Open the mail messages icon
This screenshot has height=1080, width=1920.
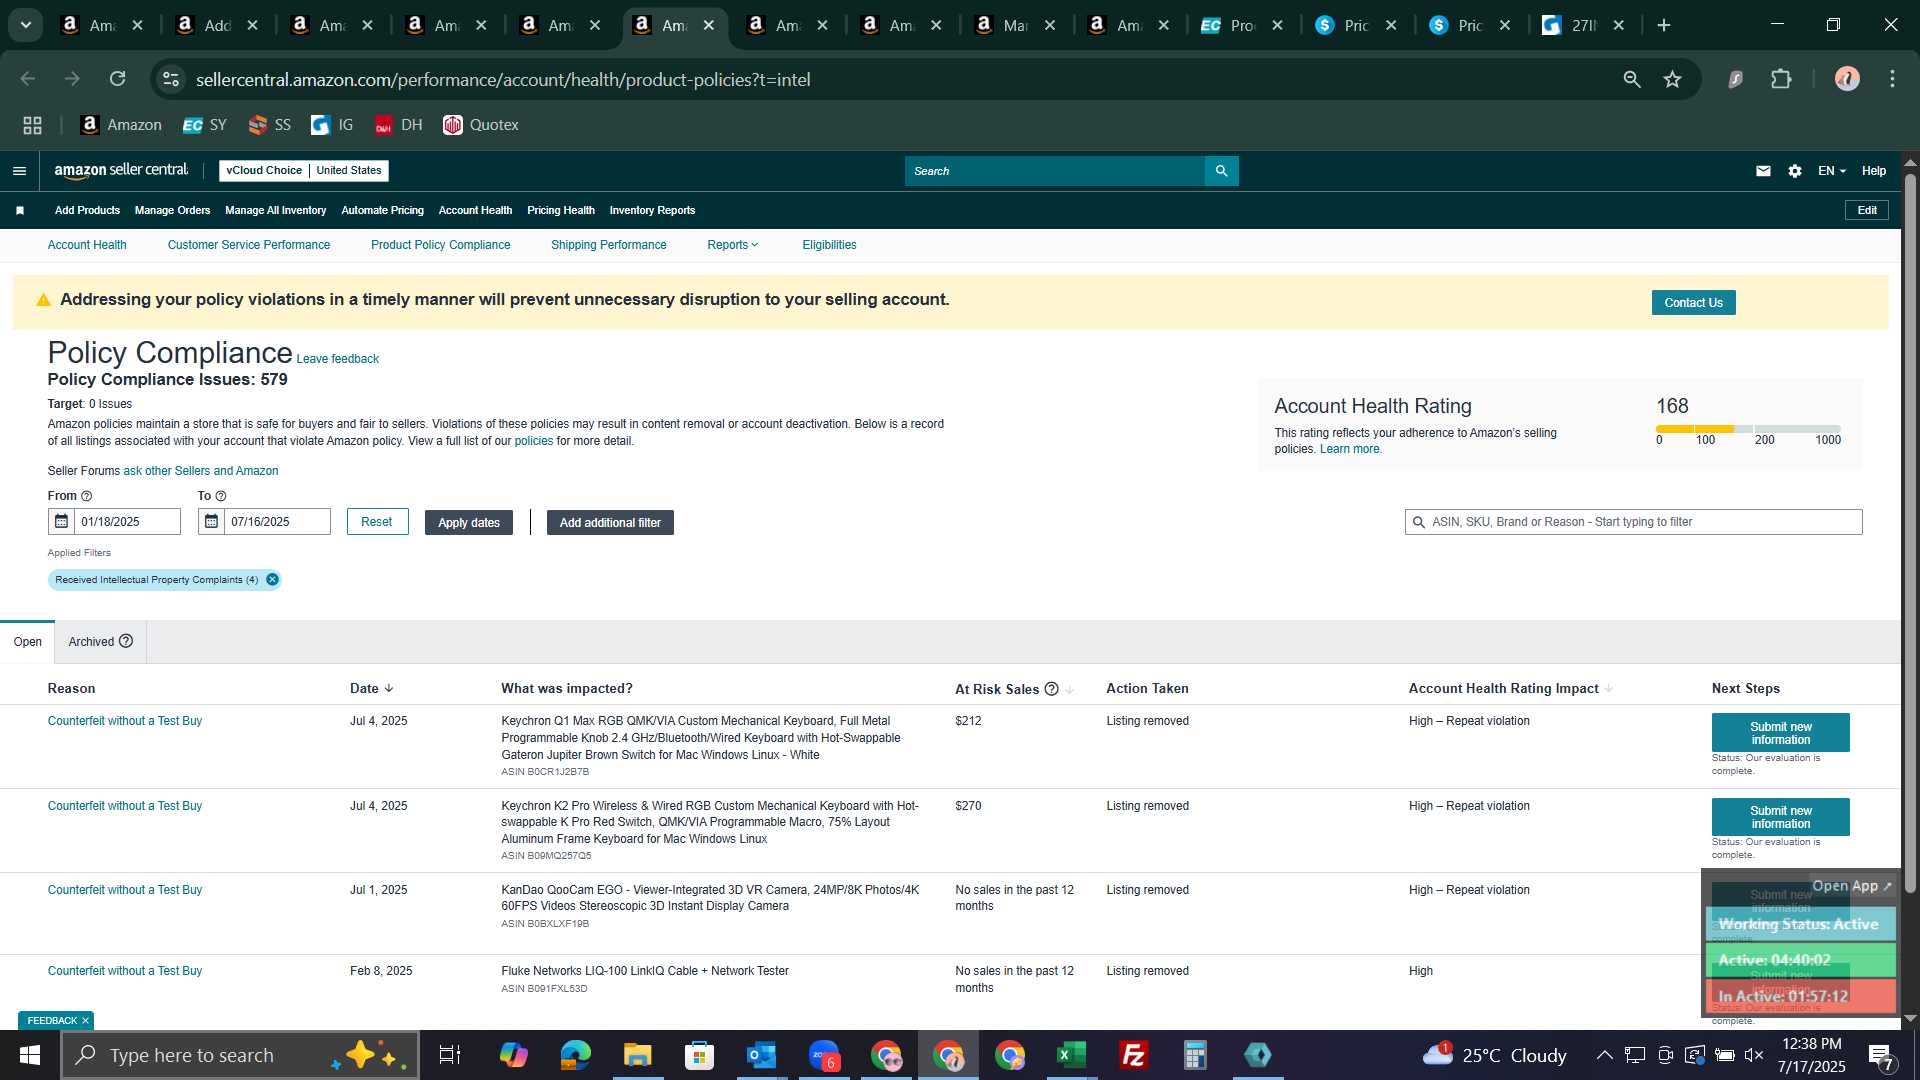1763,171
